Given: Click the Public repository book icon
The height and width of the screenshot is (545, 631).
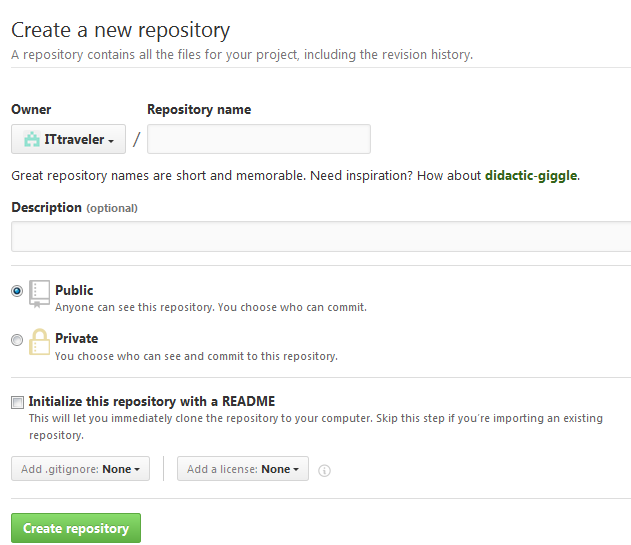Looking at the screenshot, I should tap(39, 293).
